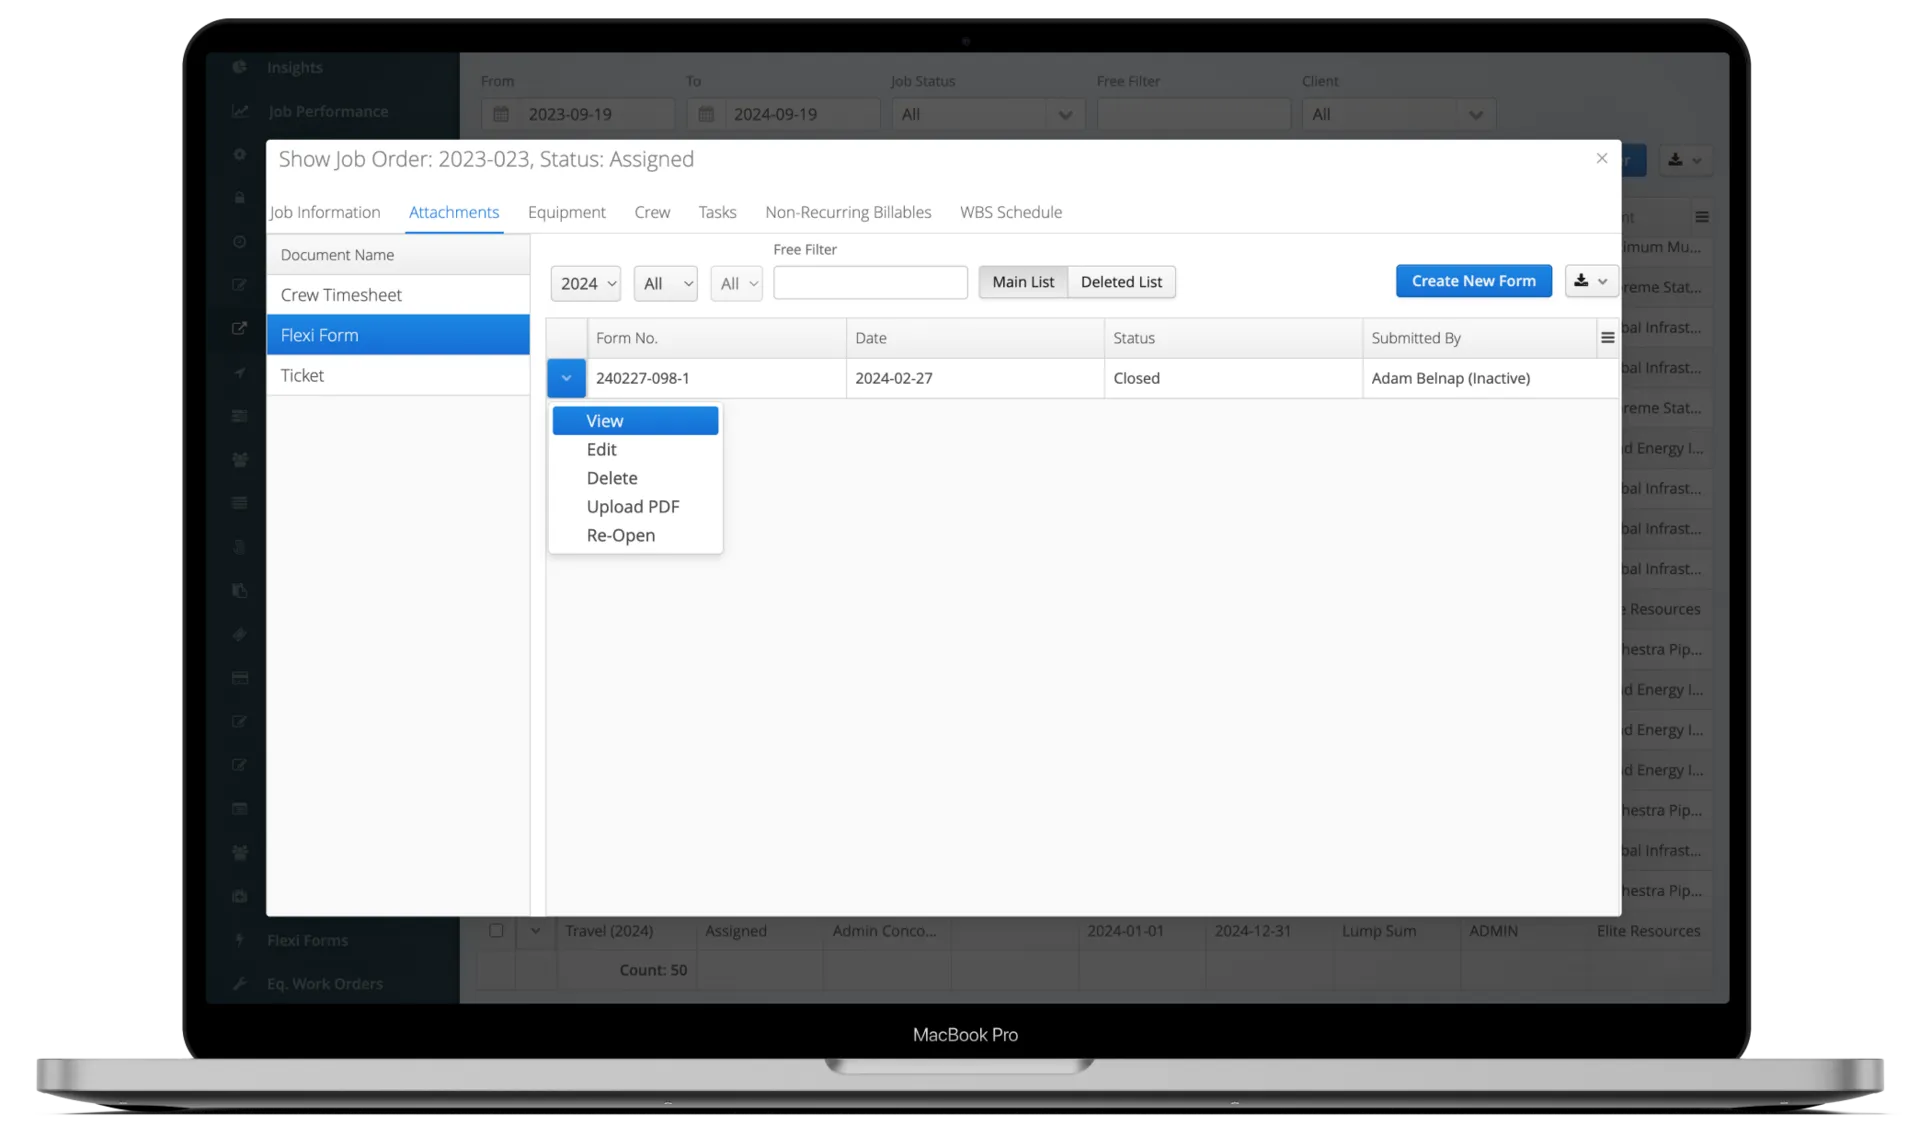This screenshot has width=1920, height=1137.
Task: Select Flexi Form document
Action: [x=398, y=335]
